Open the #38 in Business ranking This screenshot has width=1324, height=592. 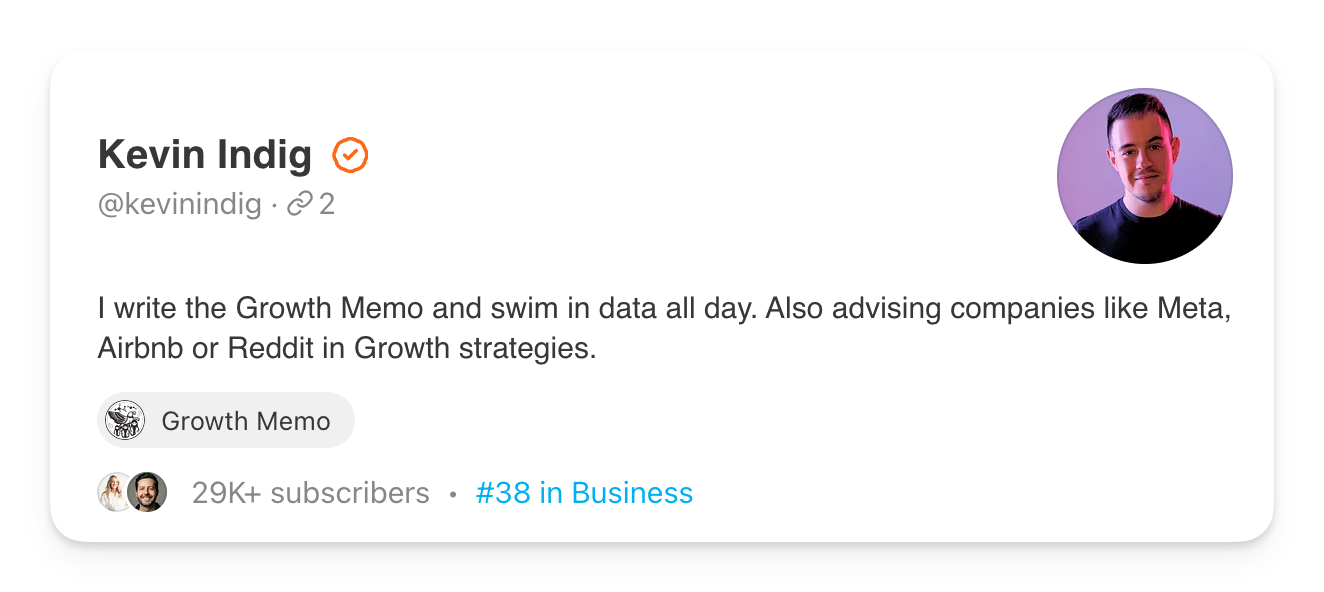tap(584, 493)
